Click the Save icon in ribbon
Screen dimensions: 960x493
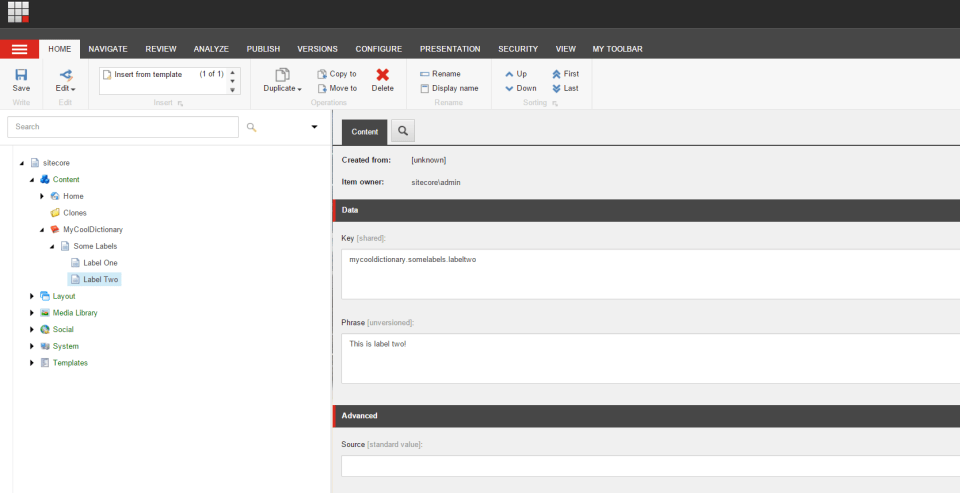click(x=21, y=75)
